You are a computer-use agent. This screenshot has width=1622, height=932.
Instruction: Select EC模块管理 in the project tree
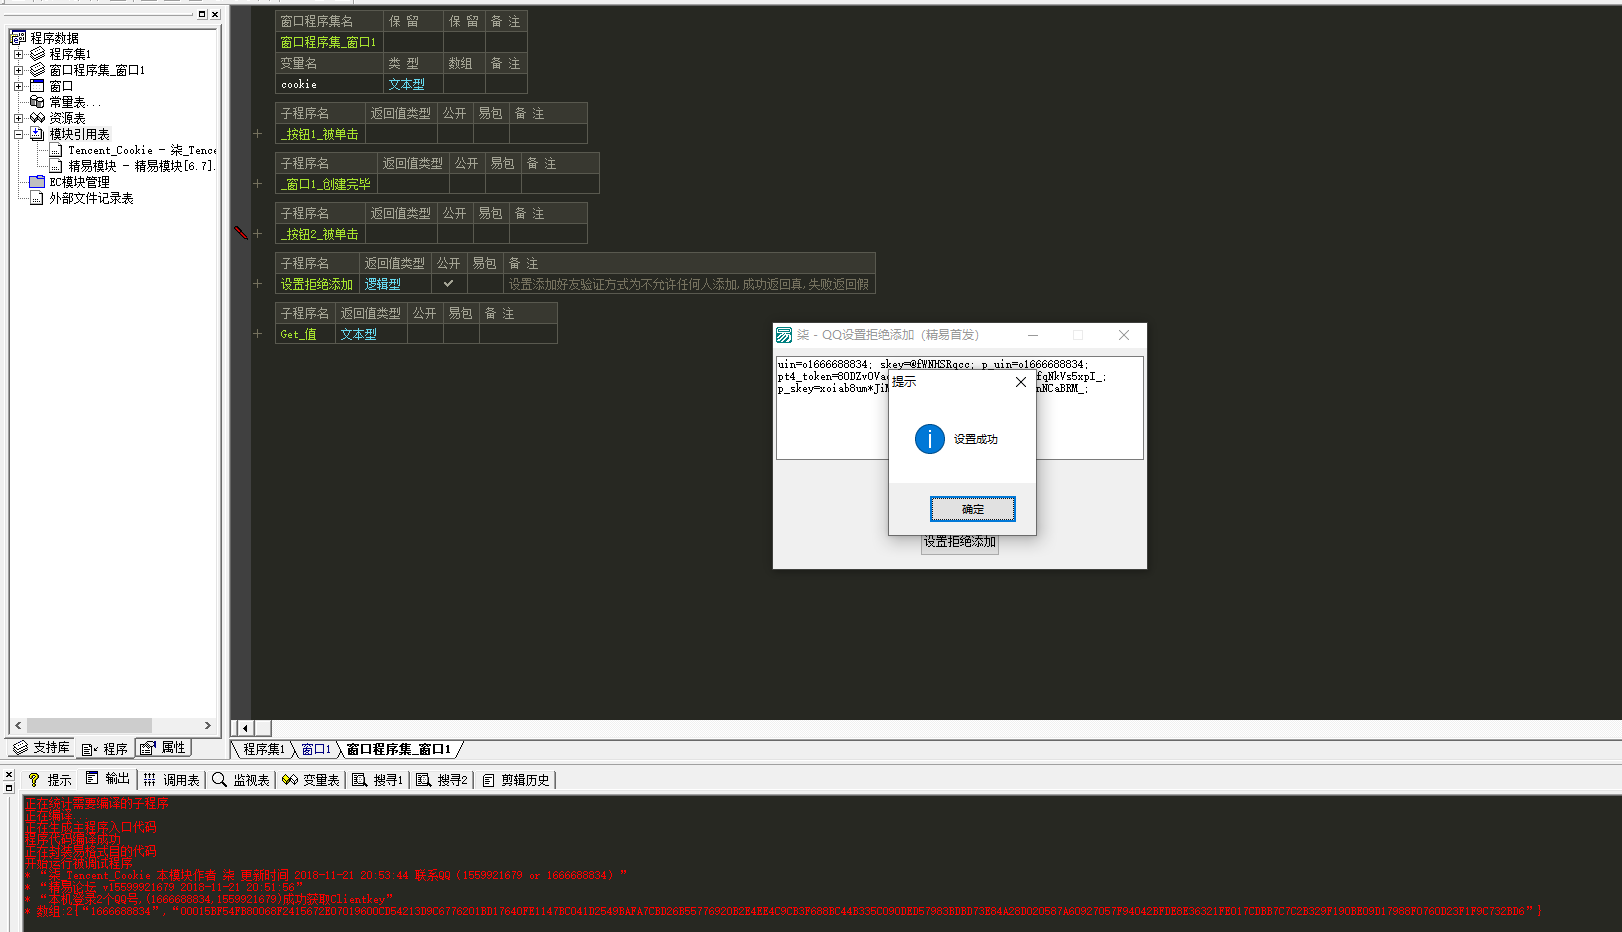(x=79, y=182)
